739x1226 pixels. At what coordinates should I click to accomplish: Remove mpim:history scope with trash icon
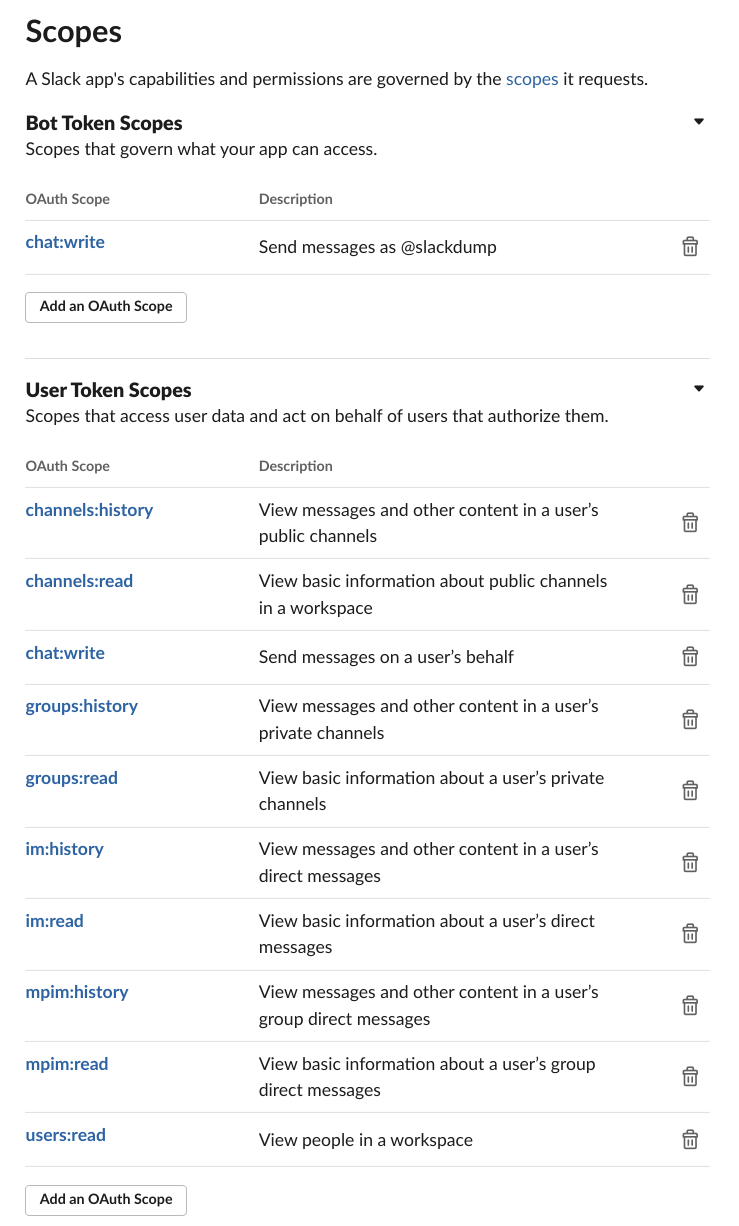click(x=690, y=1005)
